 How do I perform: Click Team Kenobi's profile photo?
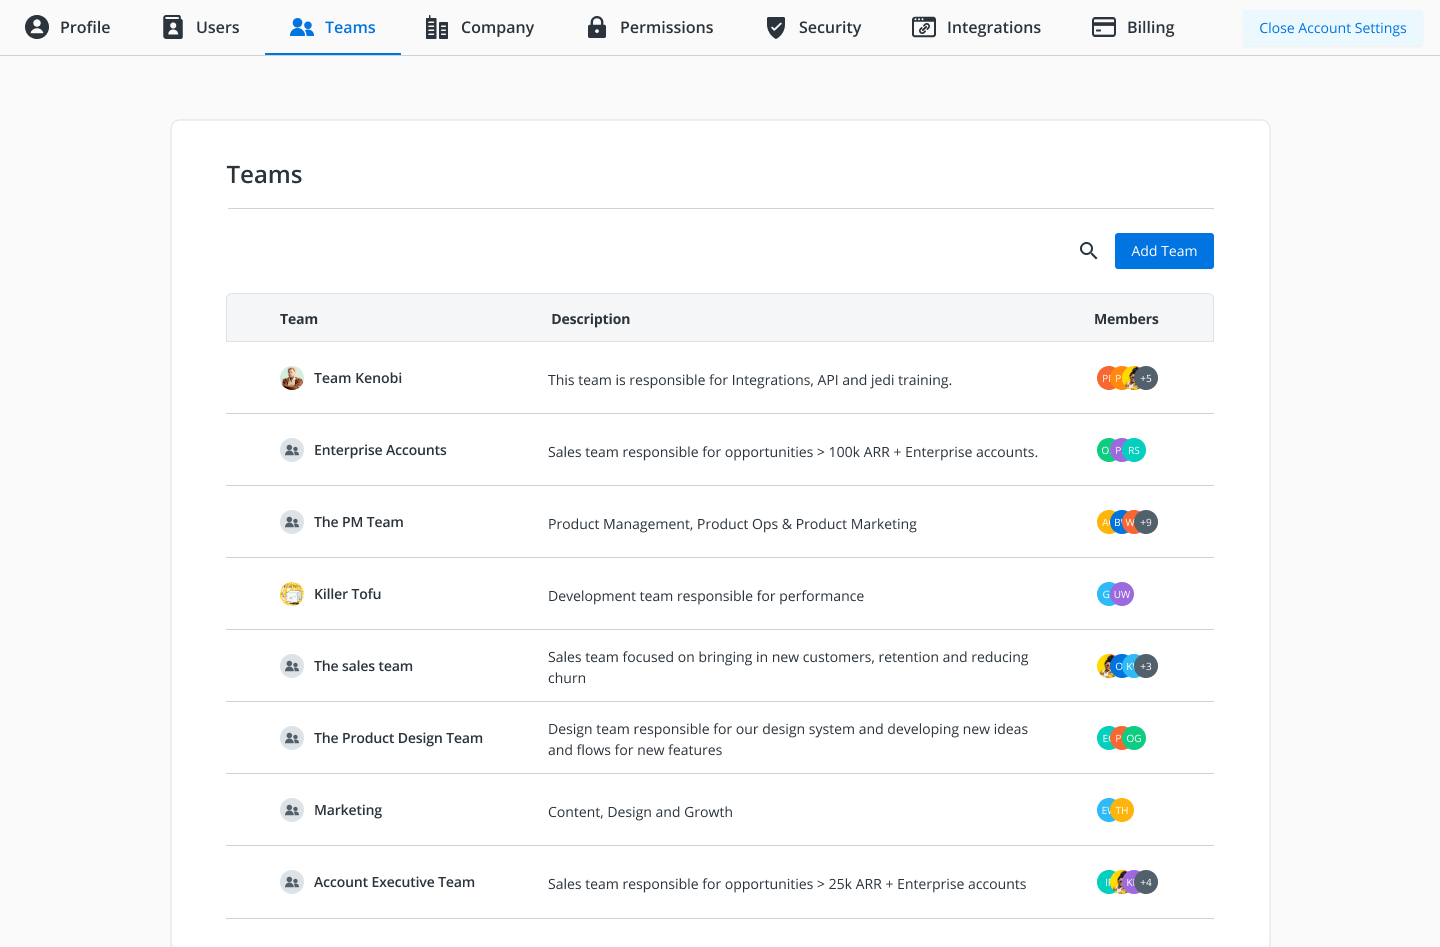point(291,378)
